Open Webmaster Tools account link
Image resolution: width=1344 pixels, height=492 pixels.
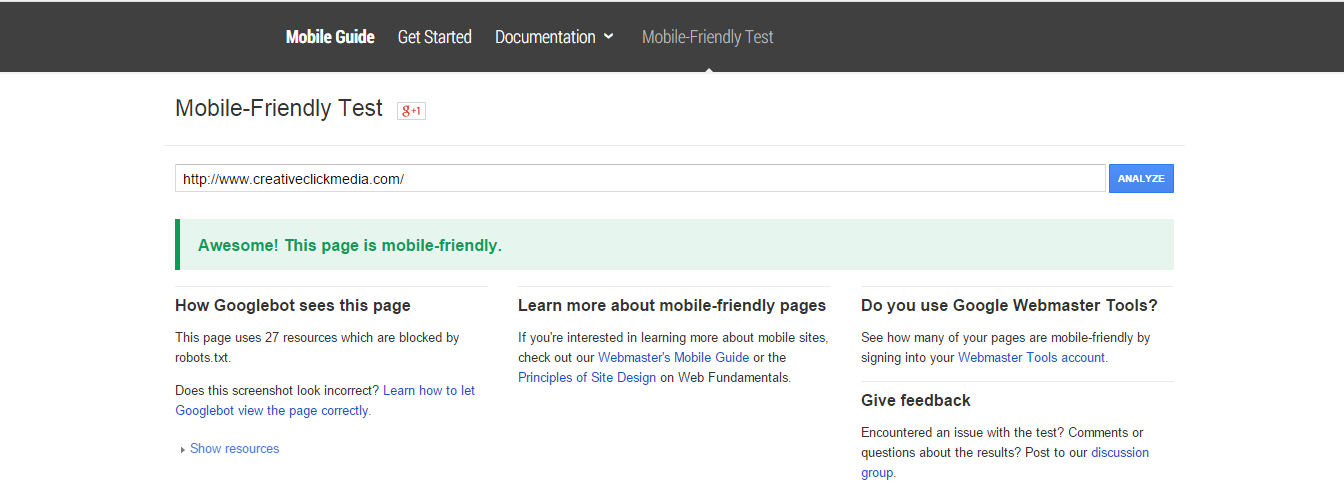(1031, 357)
